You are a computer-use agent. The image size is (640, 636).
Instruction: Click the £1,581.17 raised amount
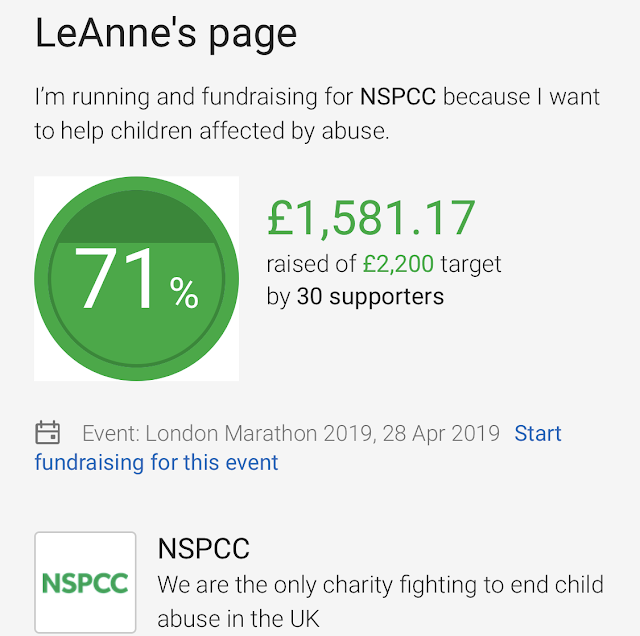pos(371,218)
